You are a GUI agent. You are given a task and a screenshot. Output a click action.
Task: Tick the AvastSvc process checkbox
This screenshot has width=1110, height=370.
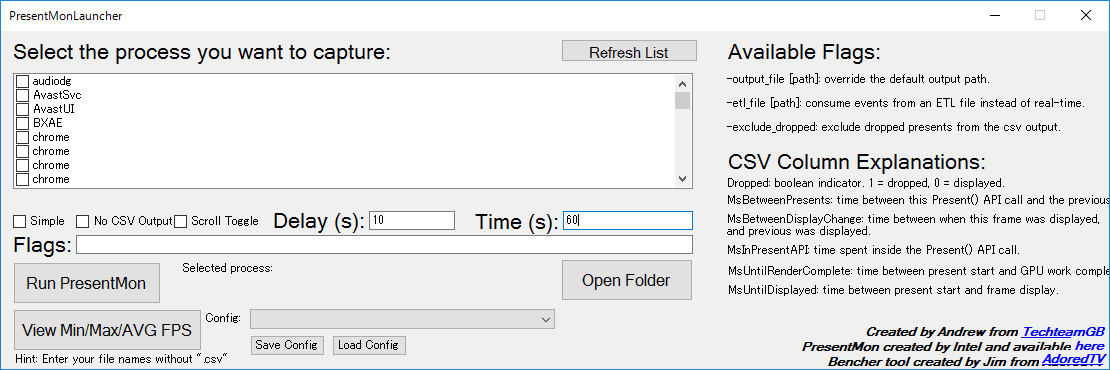22,95
